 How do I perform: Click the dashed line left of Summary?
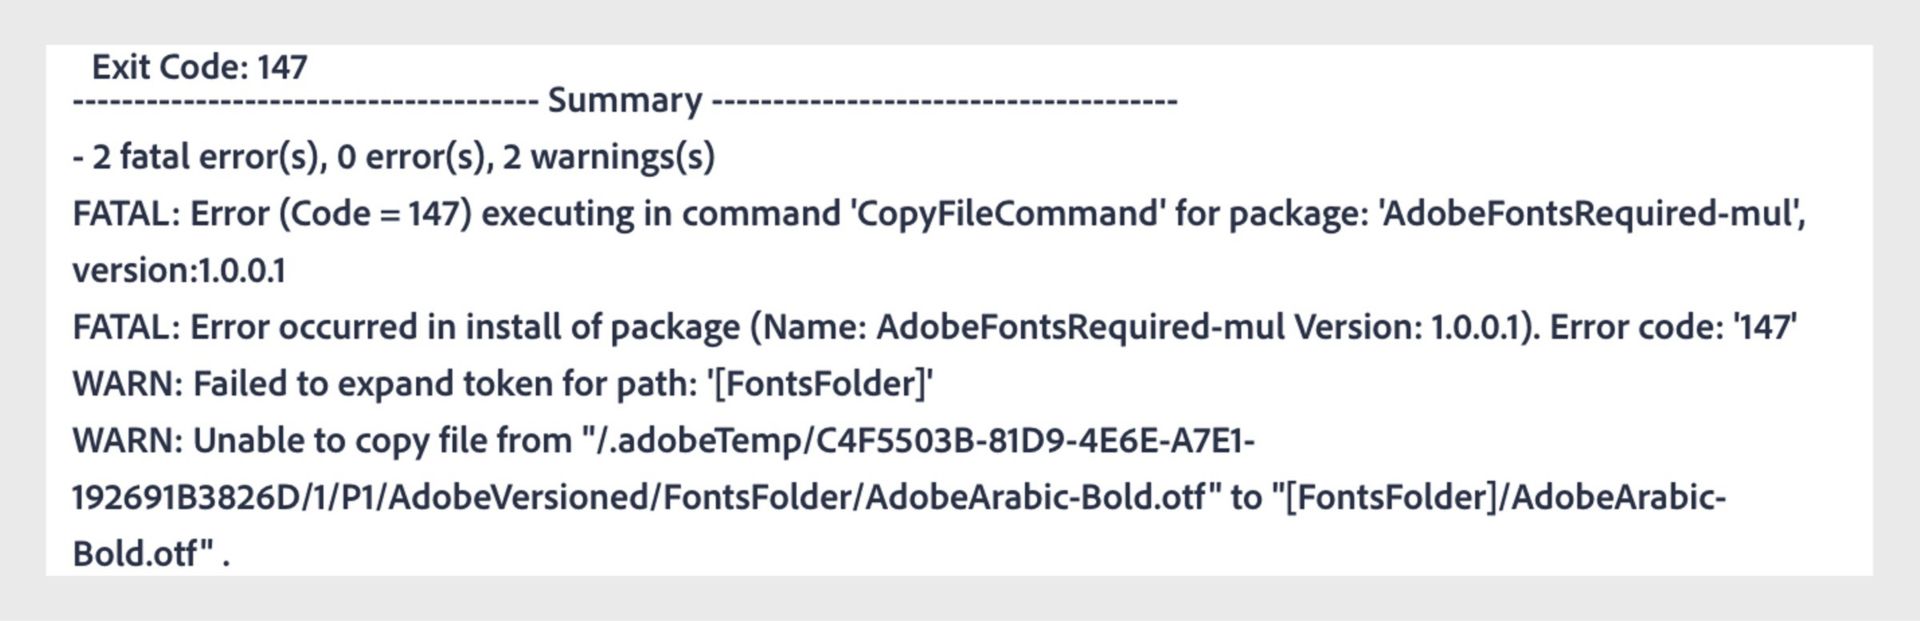(x=305, y=101)
